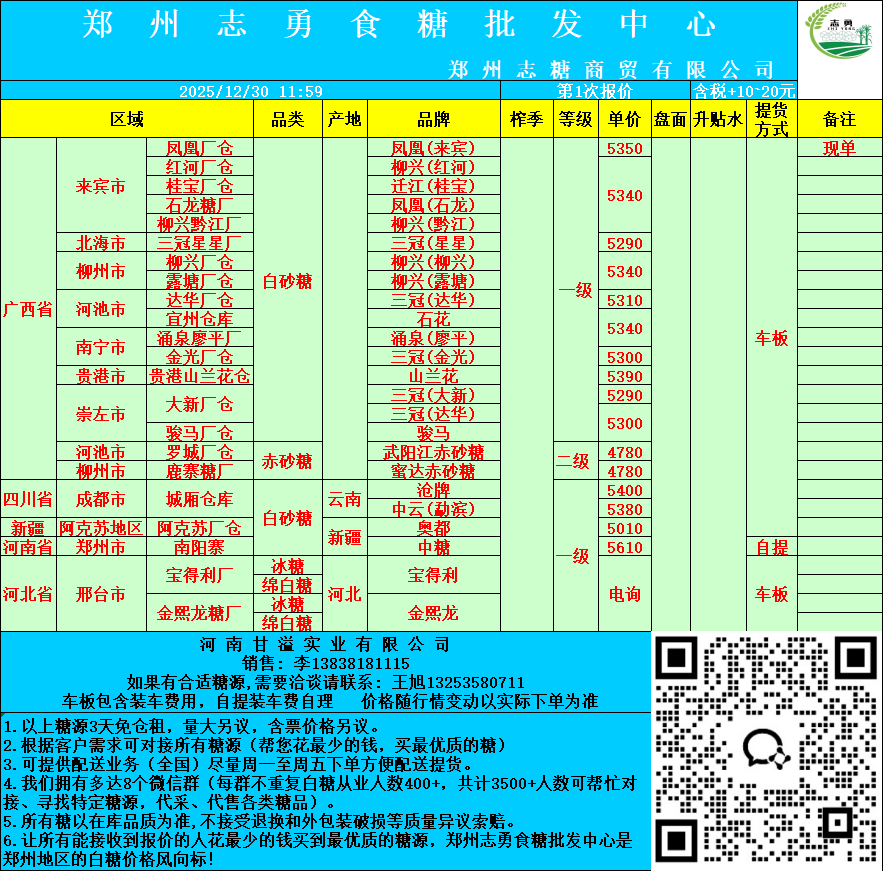884x872 pixels.
Task: Select the 品类 column header
Action: 288,119
